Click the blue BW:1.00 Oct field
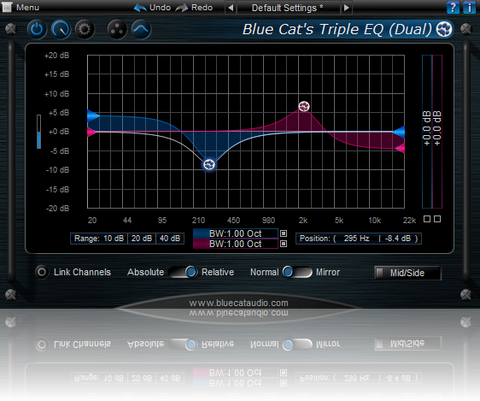 tap(235, 233)
